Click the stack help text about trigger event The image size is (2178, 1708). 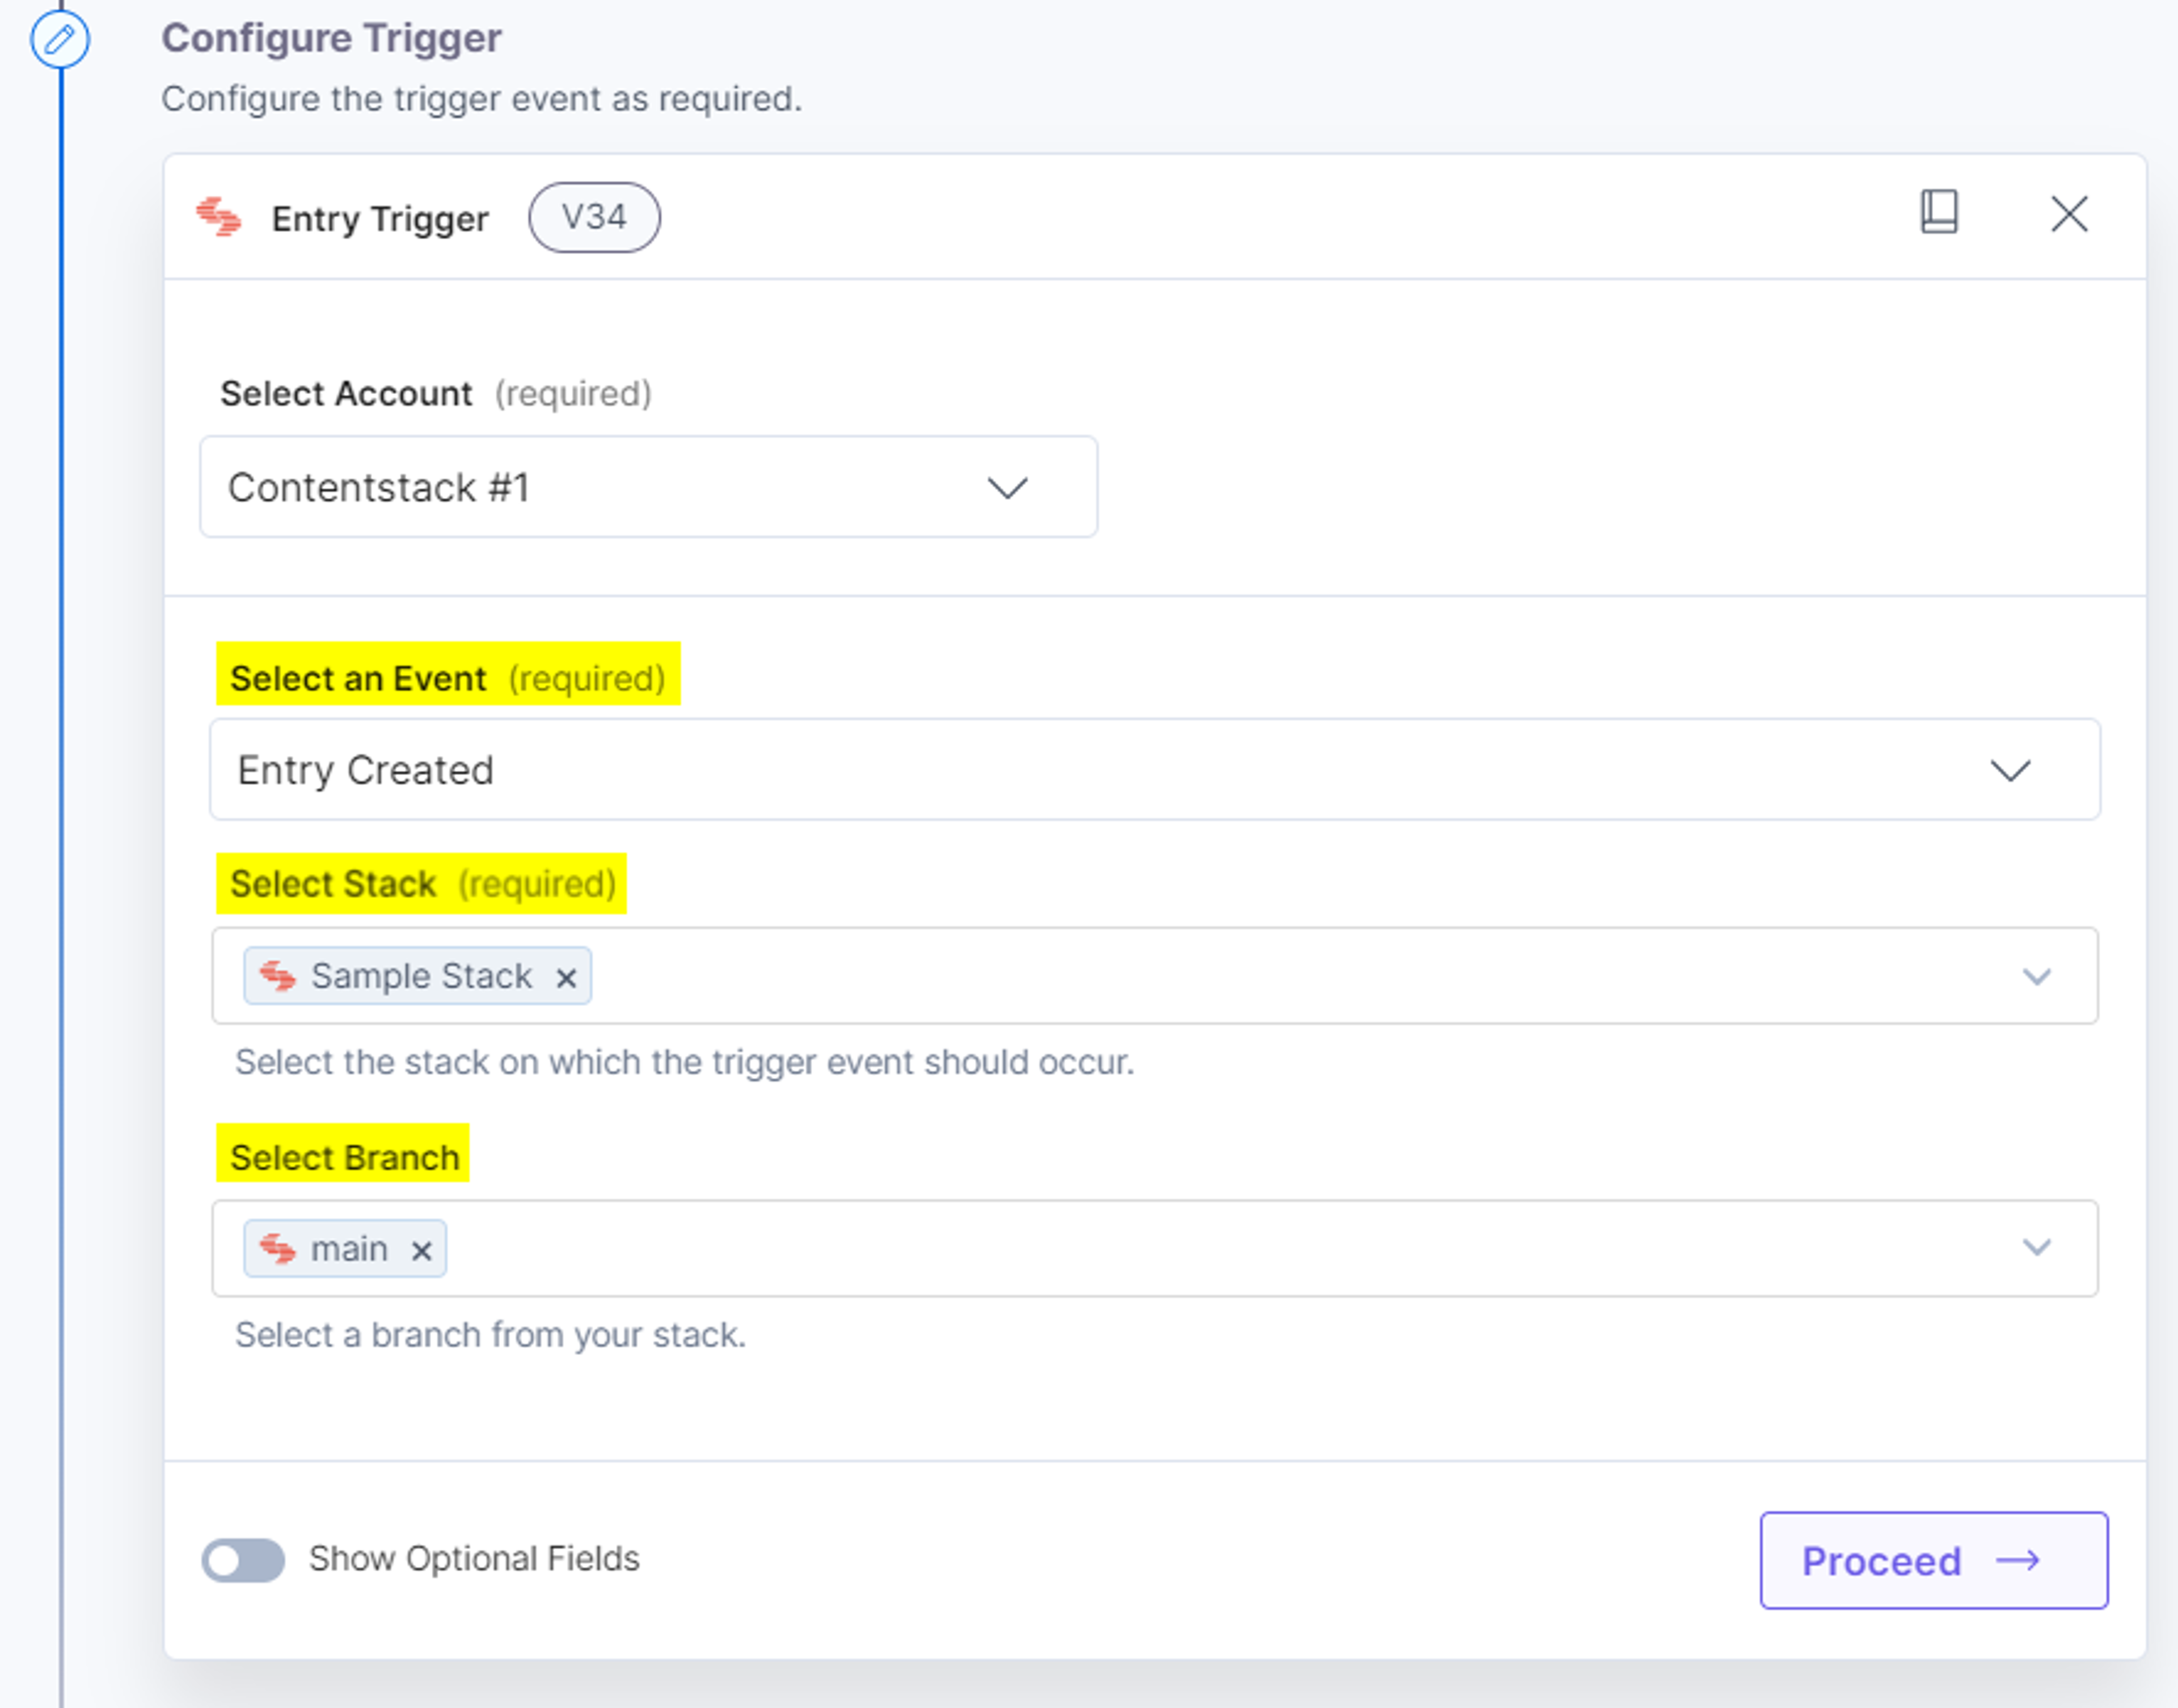pos(685,1062)
